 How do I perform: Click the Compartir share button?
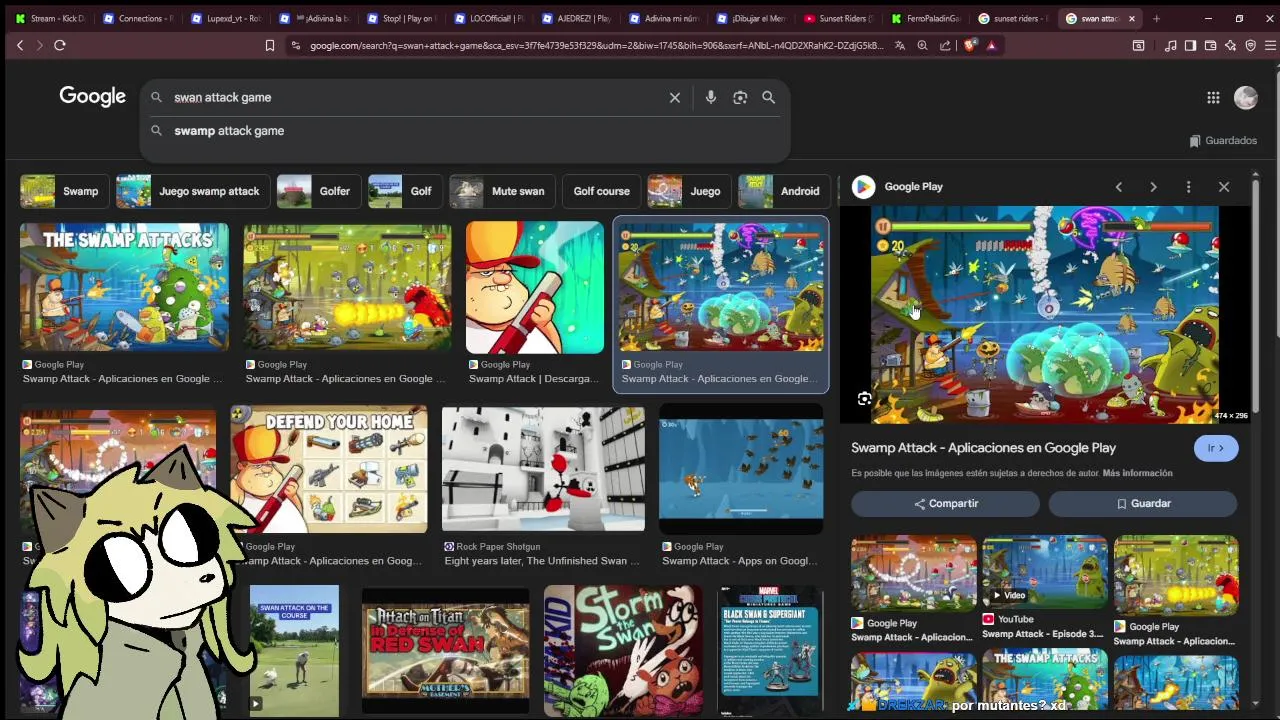click(x=945, y=503)
